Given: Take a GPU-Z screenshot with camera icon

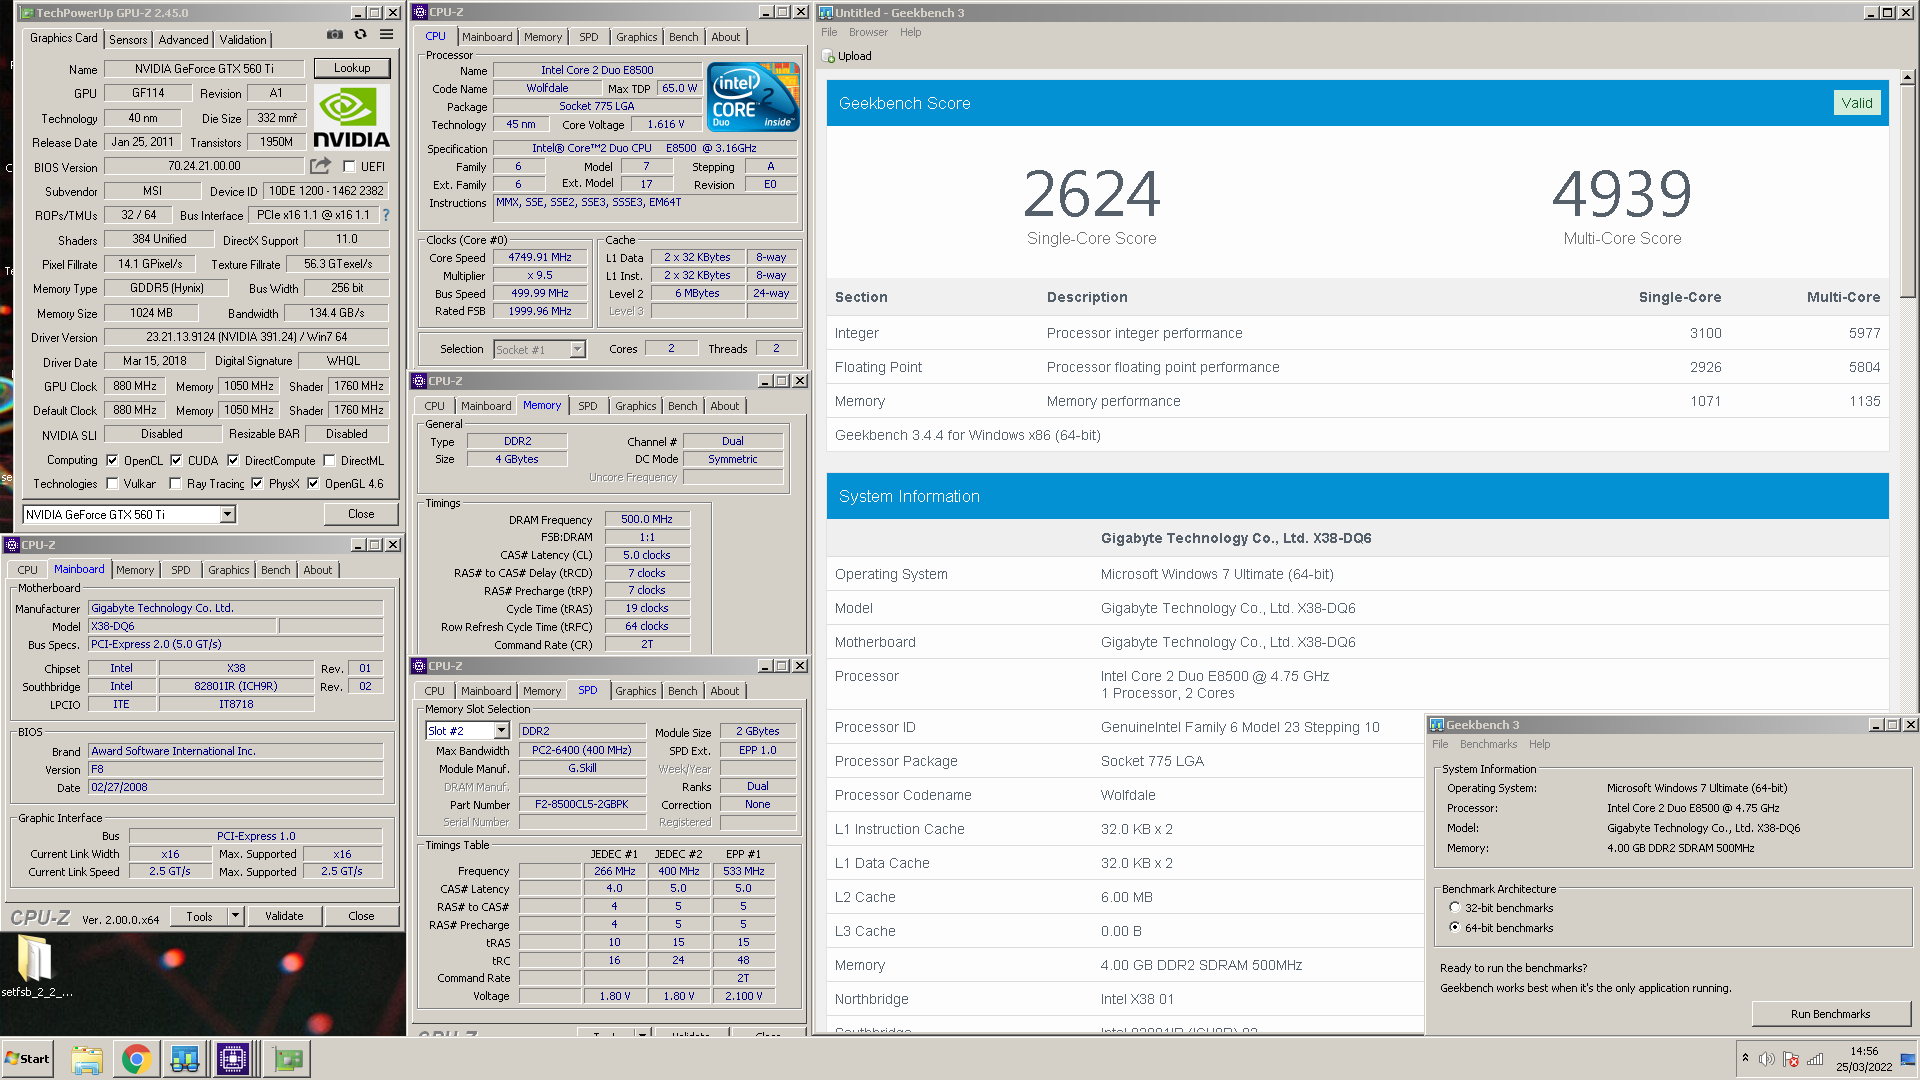Looking at the screenshot, I should [x=334, y=35].
